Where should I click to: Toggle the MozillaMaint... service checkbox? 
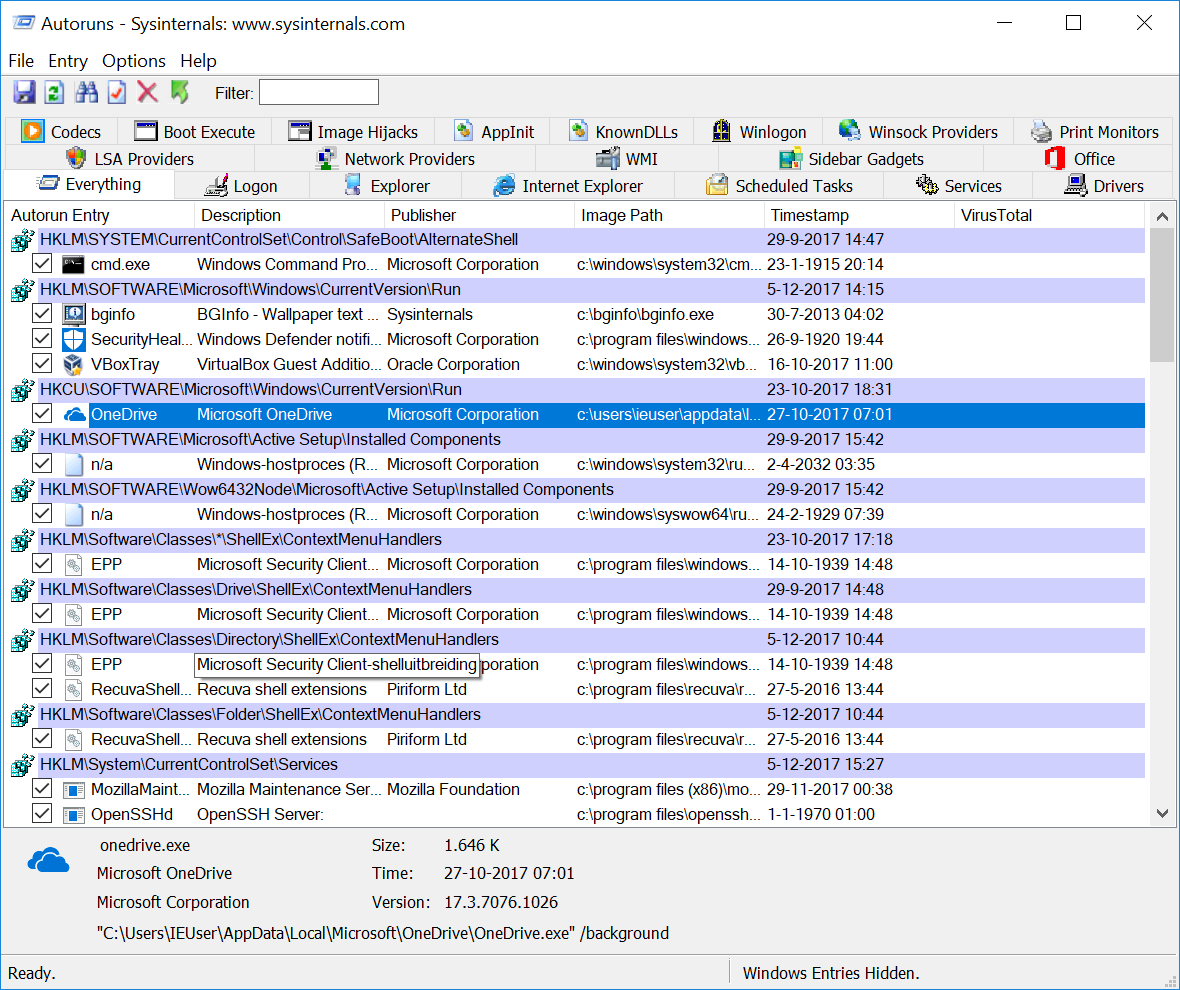point(42,789)
